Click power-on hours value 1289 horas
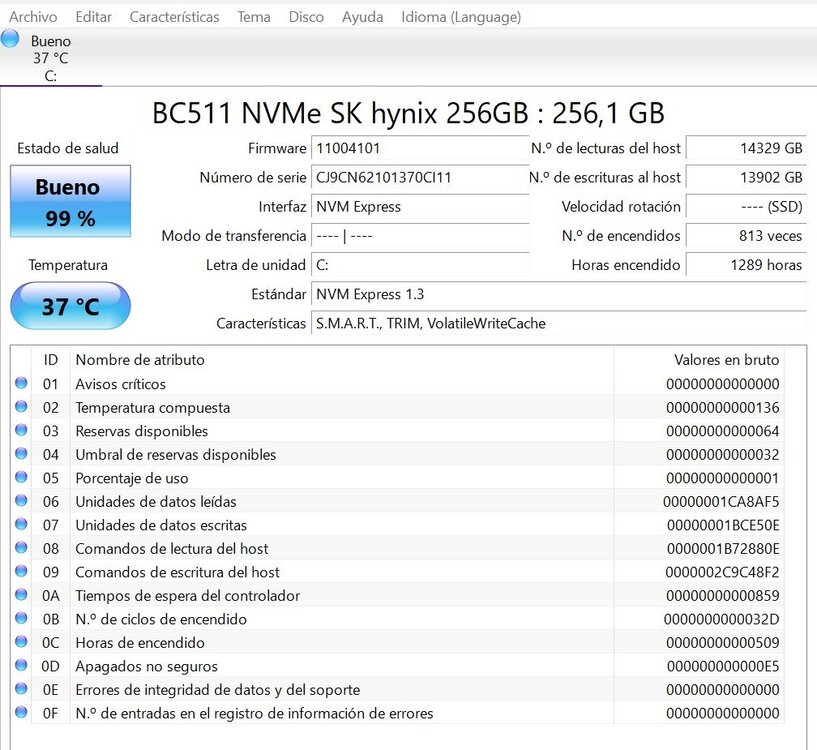 (x=746, y=265)
